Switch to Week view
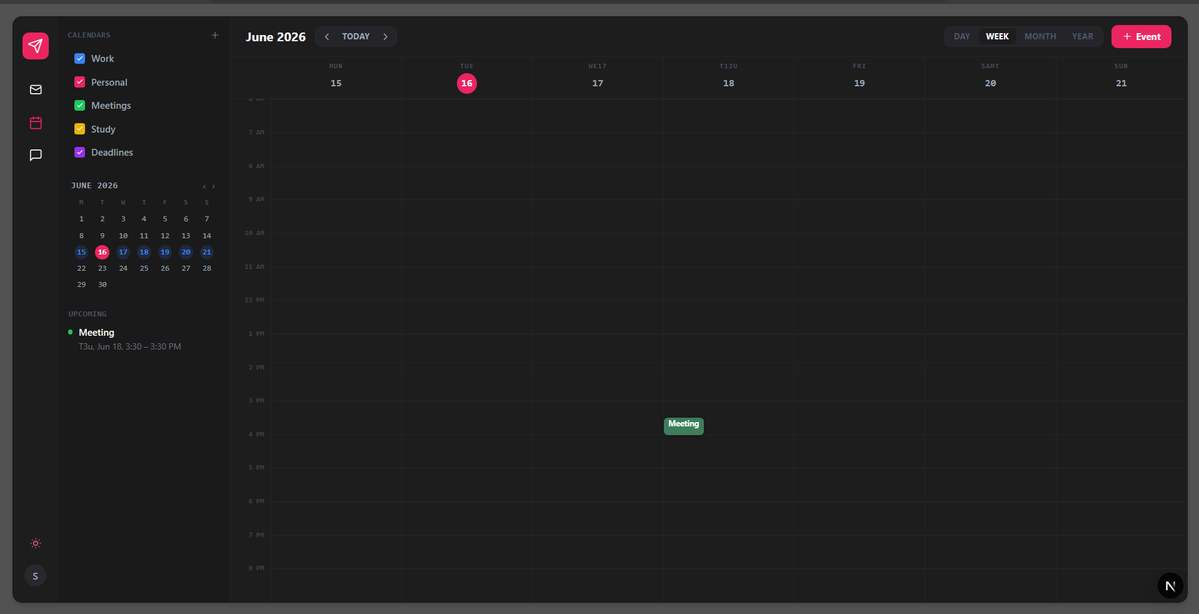The width and height of the screenshot is (1199, 614). [997, 37]
